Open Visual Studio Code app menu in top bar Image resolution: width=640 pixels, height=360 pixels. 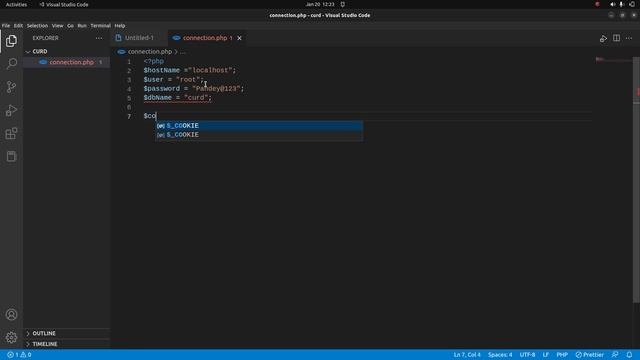click(64, 4)
